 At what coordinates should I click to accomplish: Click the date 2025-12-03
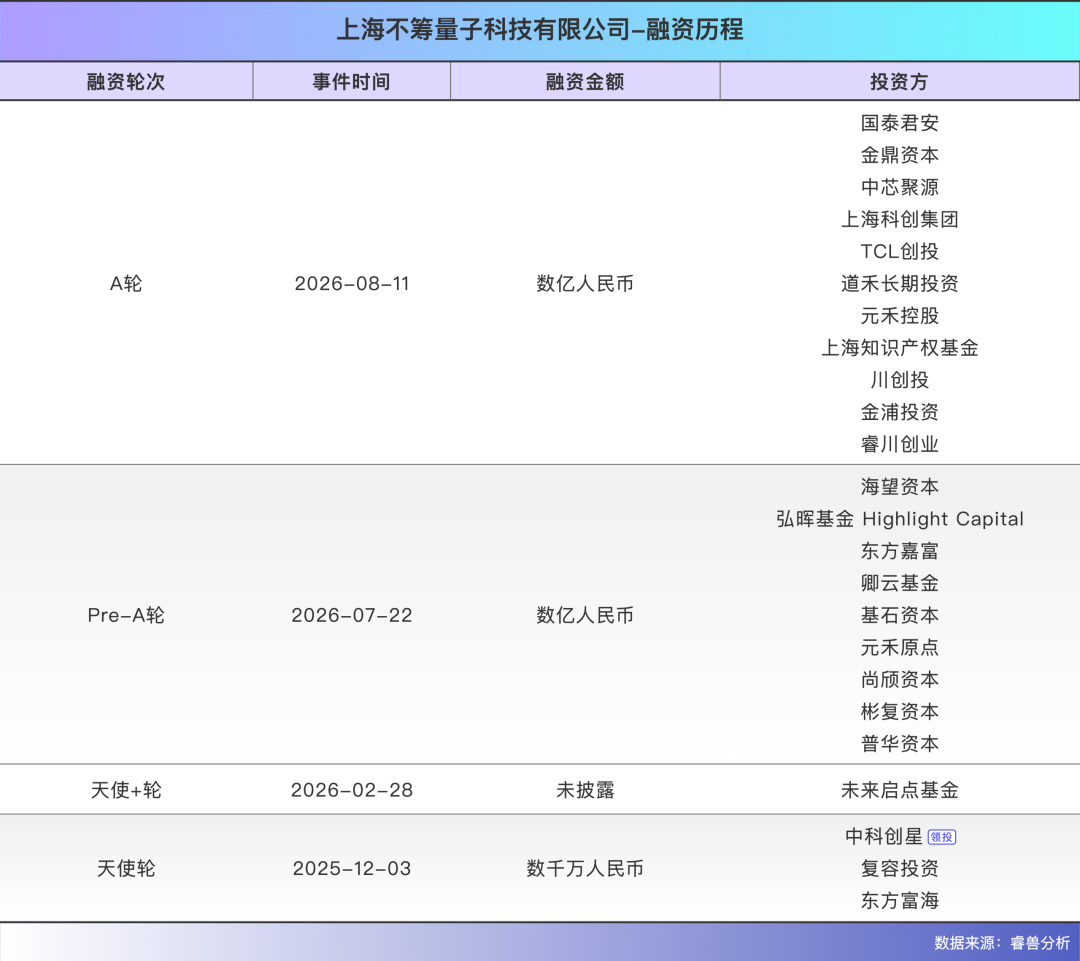pos(352,868)
